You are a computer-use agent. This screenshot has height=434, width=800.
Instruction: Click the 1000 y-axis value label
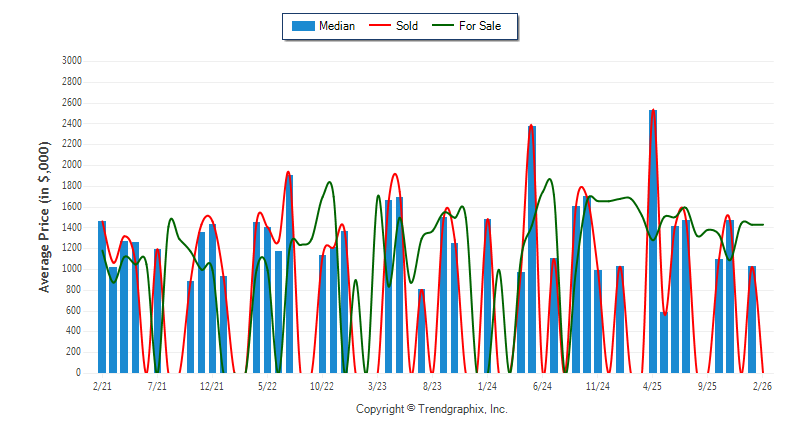(71, 269)
